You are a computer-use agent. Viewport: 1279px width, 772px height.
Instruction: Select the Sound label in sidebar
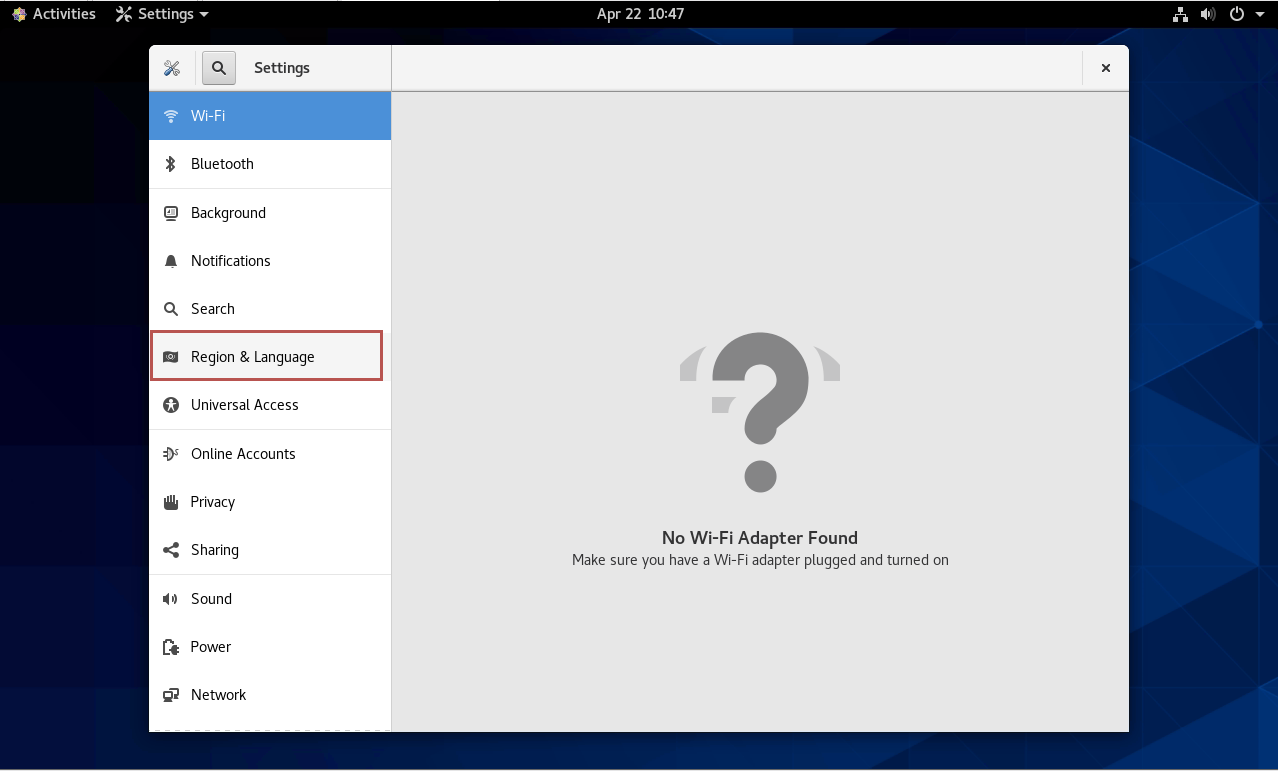pos(211,599)
